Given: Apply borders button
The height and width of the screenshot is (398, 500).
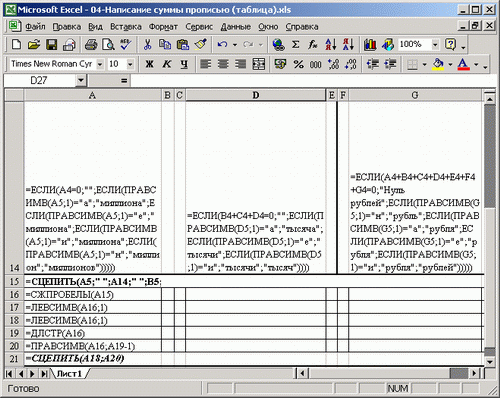Looking at the screenshot, I should 413,64.
